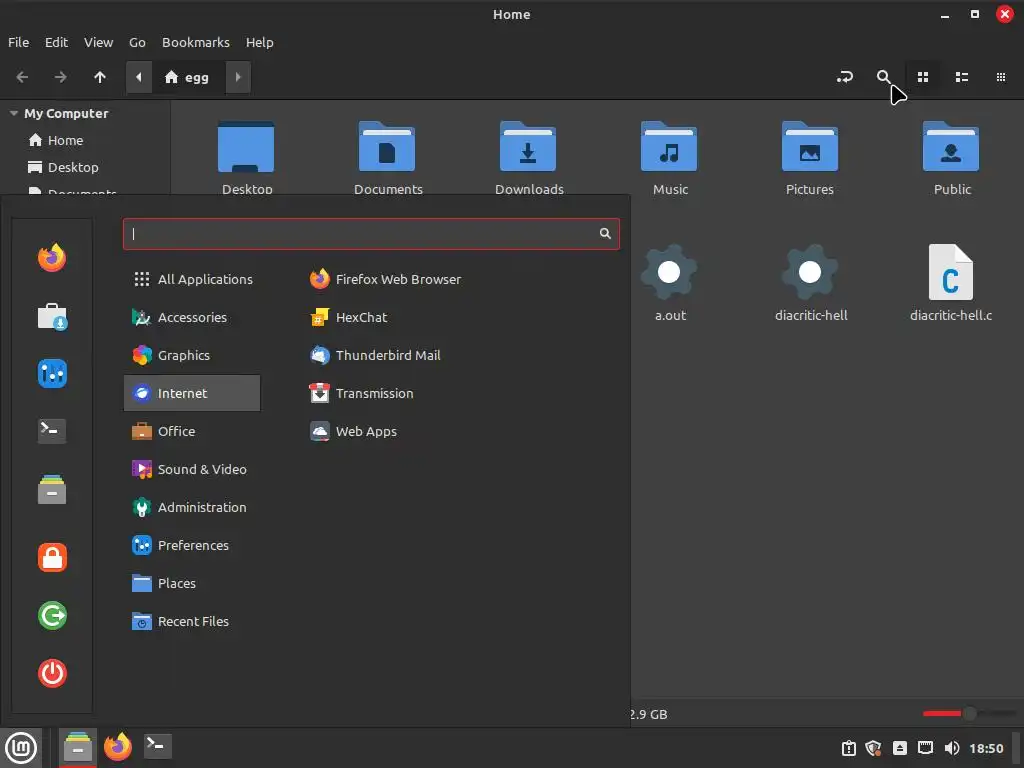Open the update manager shield tray icon
The height and width of the screenshot is (768, 1024).
(x=873, y=748)
